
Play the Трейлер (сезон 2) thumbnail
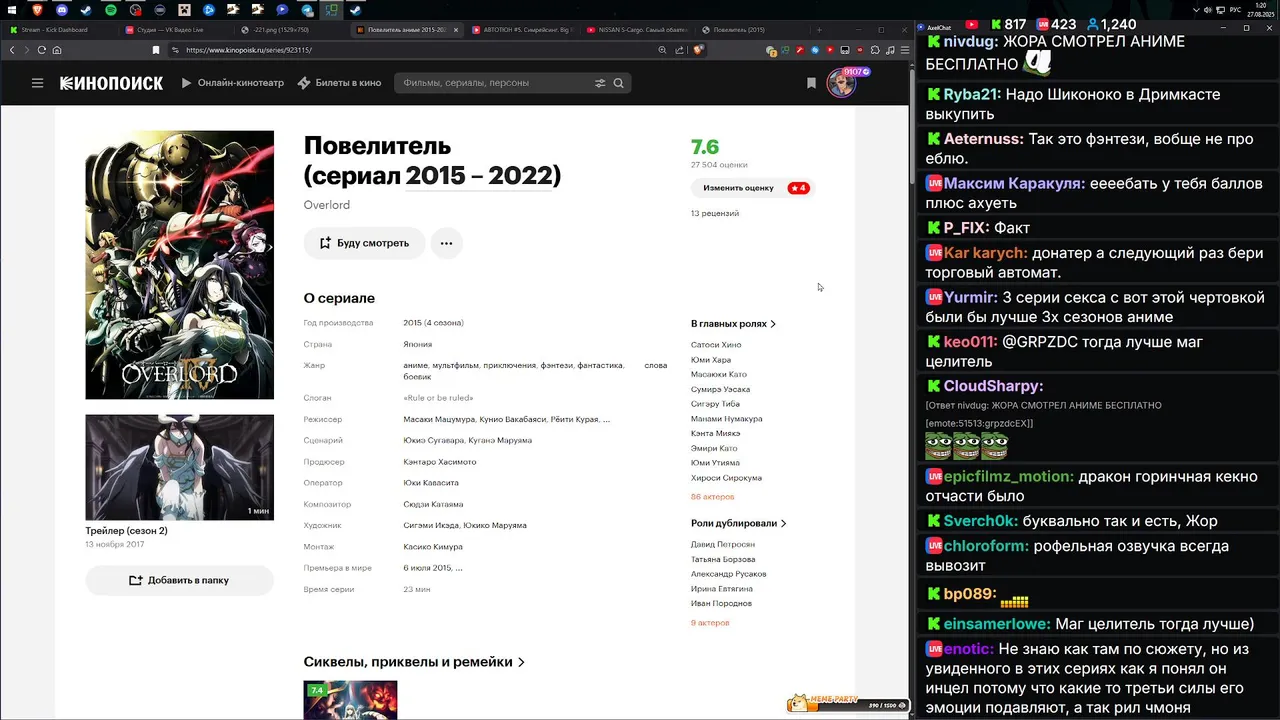[x=179, y=468]
